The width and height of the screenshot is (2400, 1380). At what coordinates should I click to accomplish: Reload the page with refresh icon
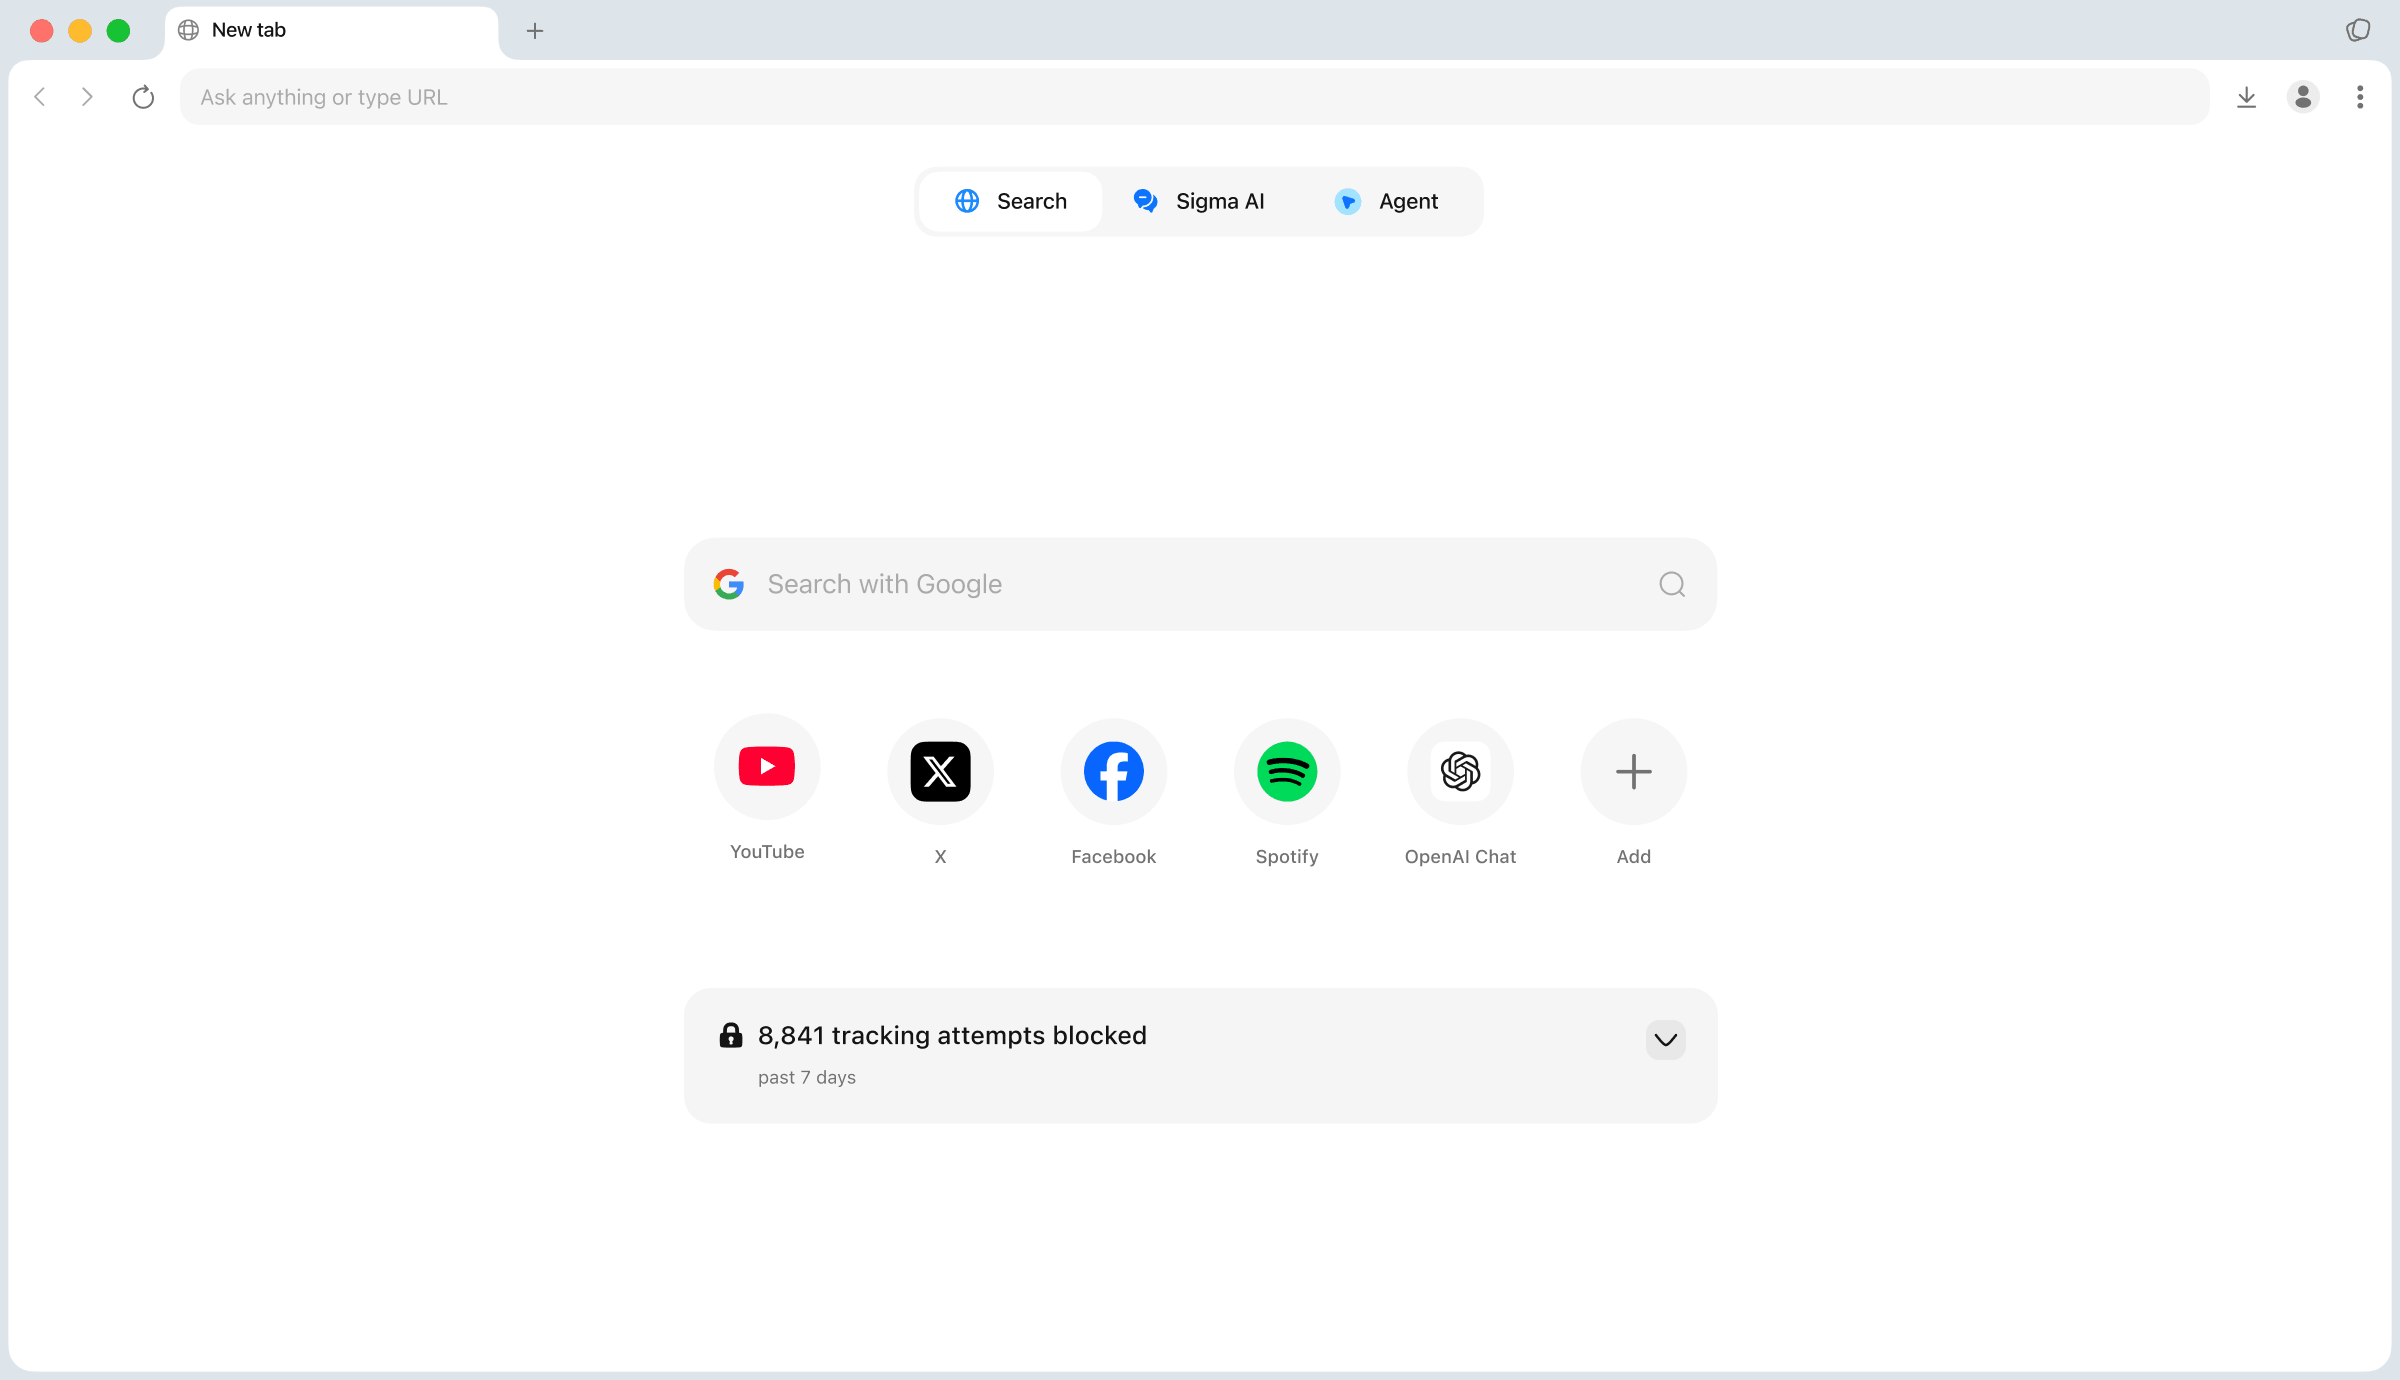[143, 97]
